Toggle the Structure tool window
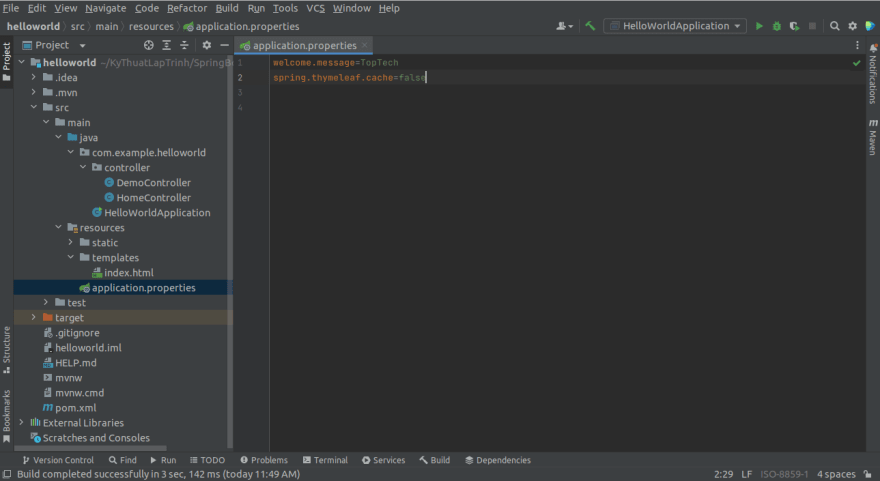Image resolution: width=880 pixels, height=481 pixels. tap(7, 350)
